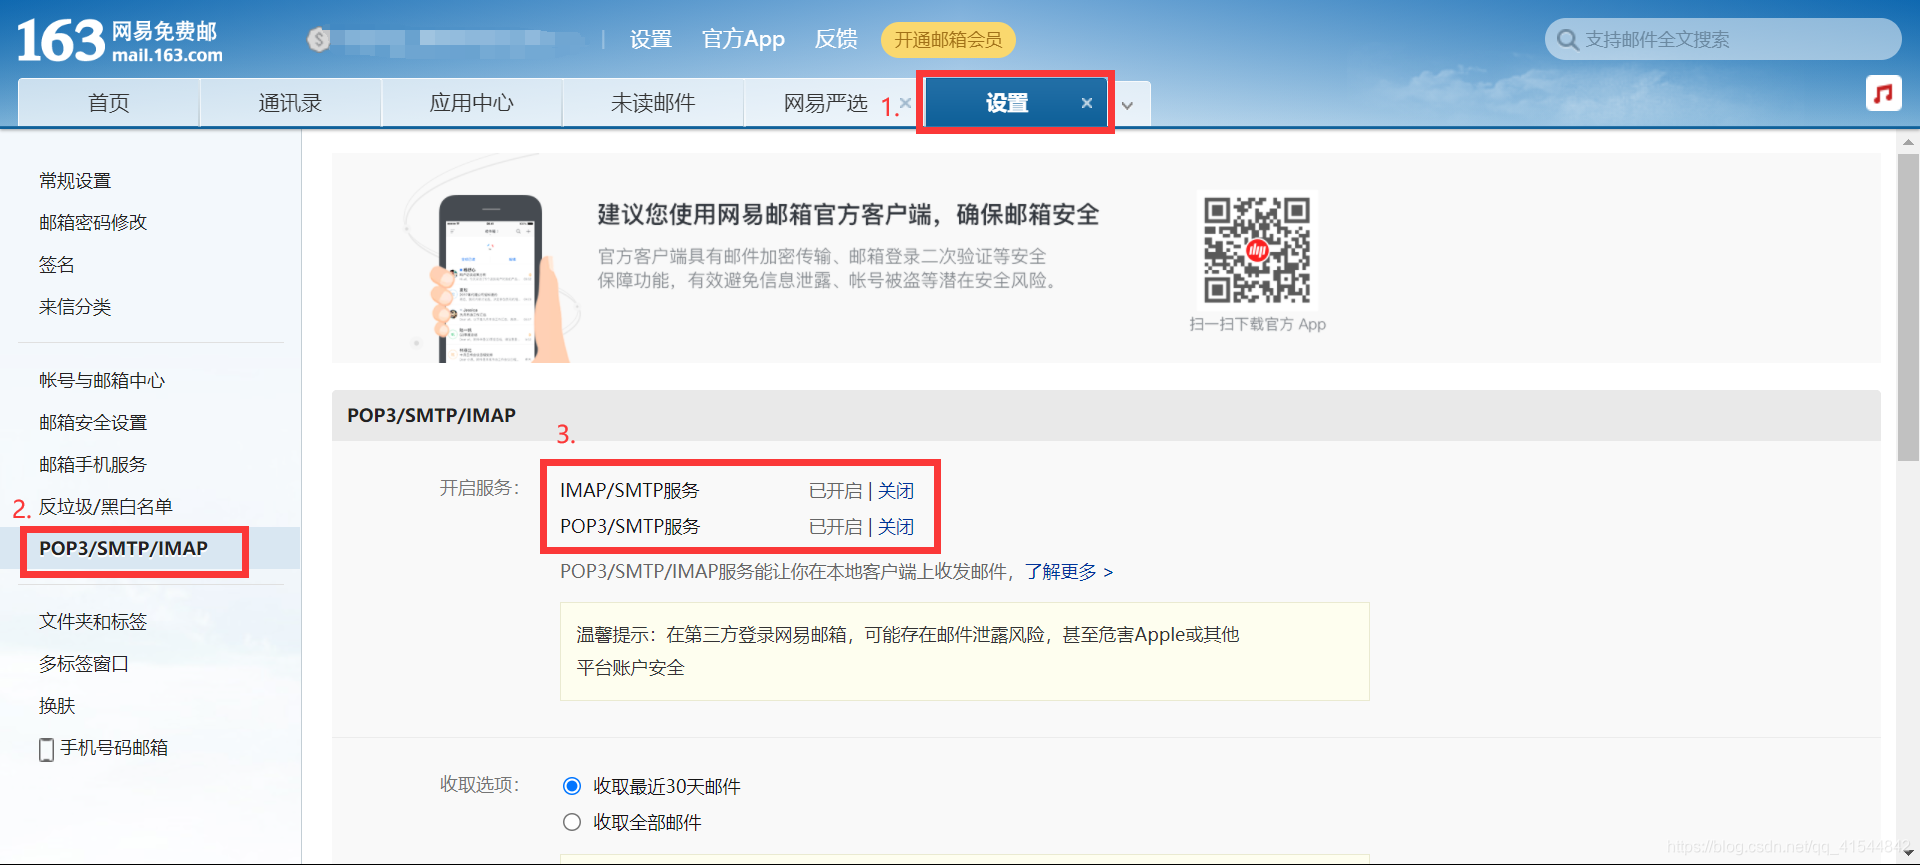This screenshot has width=1920, height=865.
Task: Open 文件夹和标签 settings
Action: (x=93, y=622)
